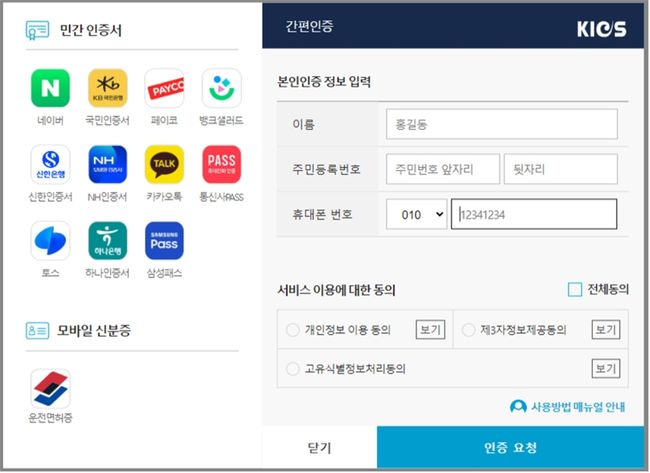Enable 고유식별정보처리동의 consent
650x473 pixels.
[x=293, y=369]
